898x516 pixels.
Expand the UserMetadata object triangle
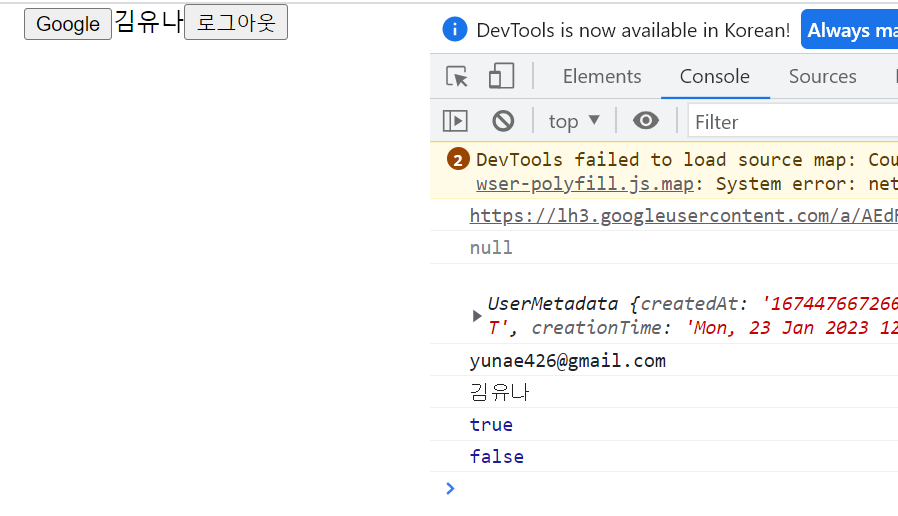coord(476,316)
